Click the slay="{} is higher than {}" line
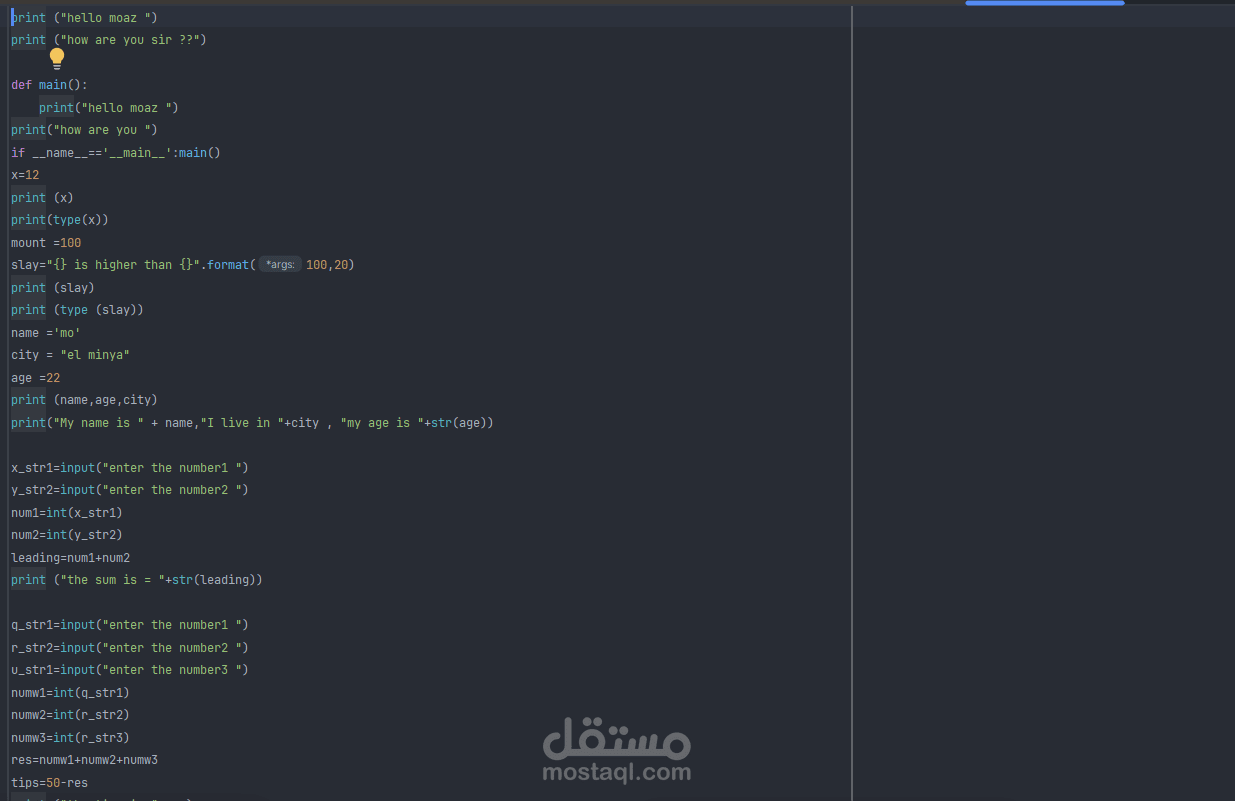 pyautogui.click(x=183, y=265)
